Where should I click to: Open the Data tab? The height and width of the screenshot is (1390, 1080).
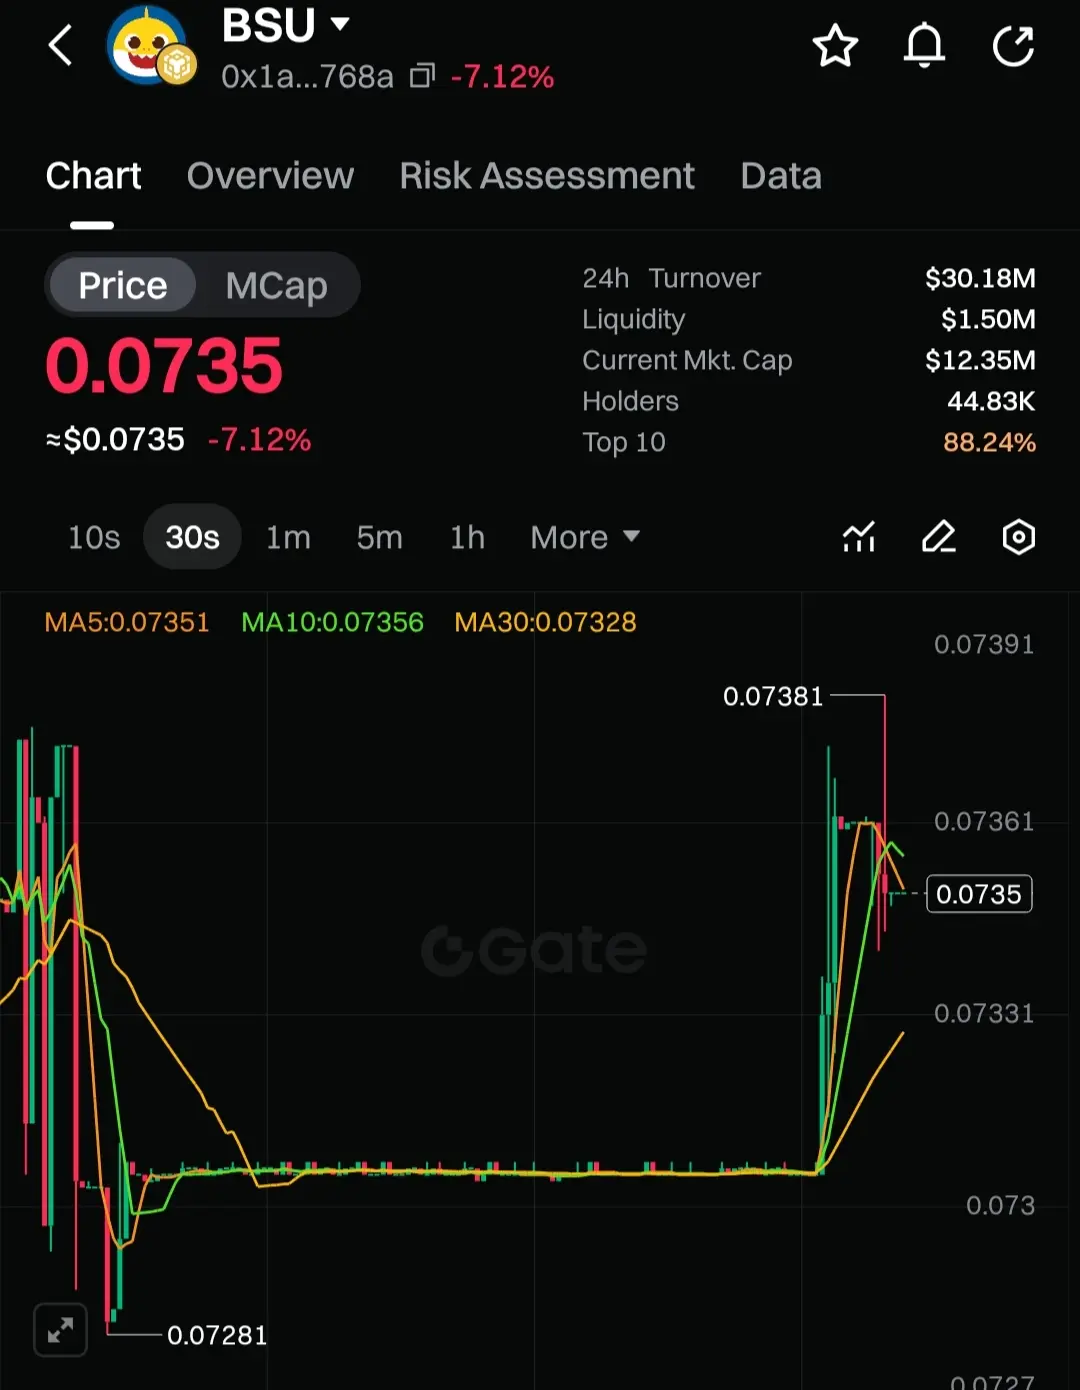[781, 176]
